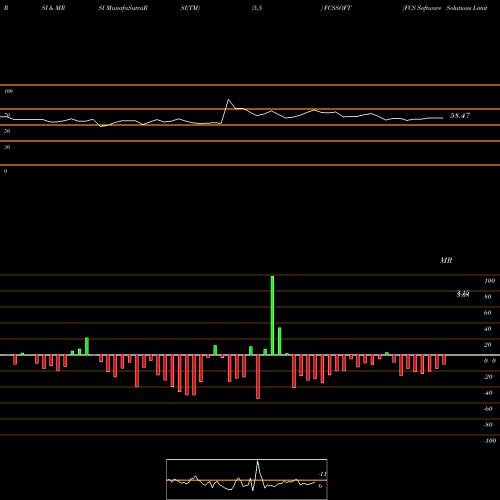Click 'FCS Software Solutions Limit' title text
Screen dimensions: 500x500
click(445, 8)
